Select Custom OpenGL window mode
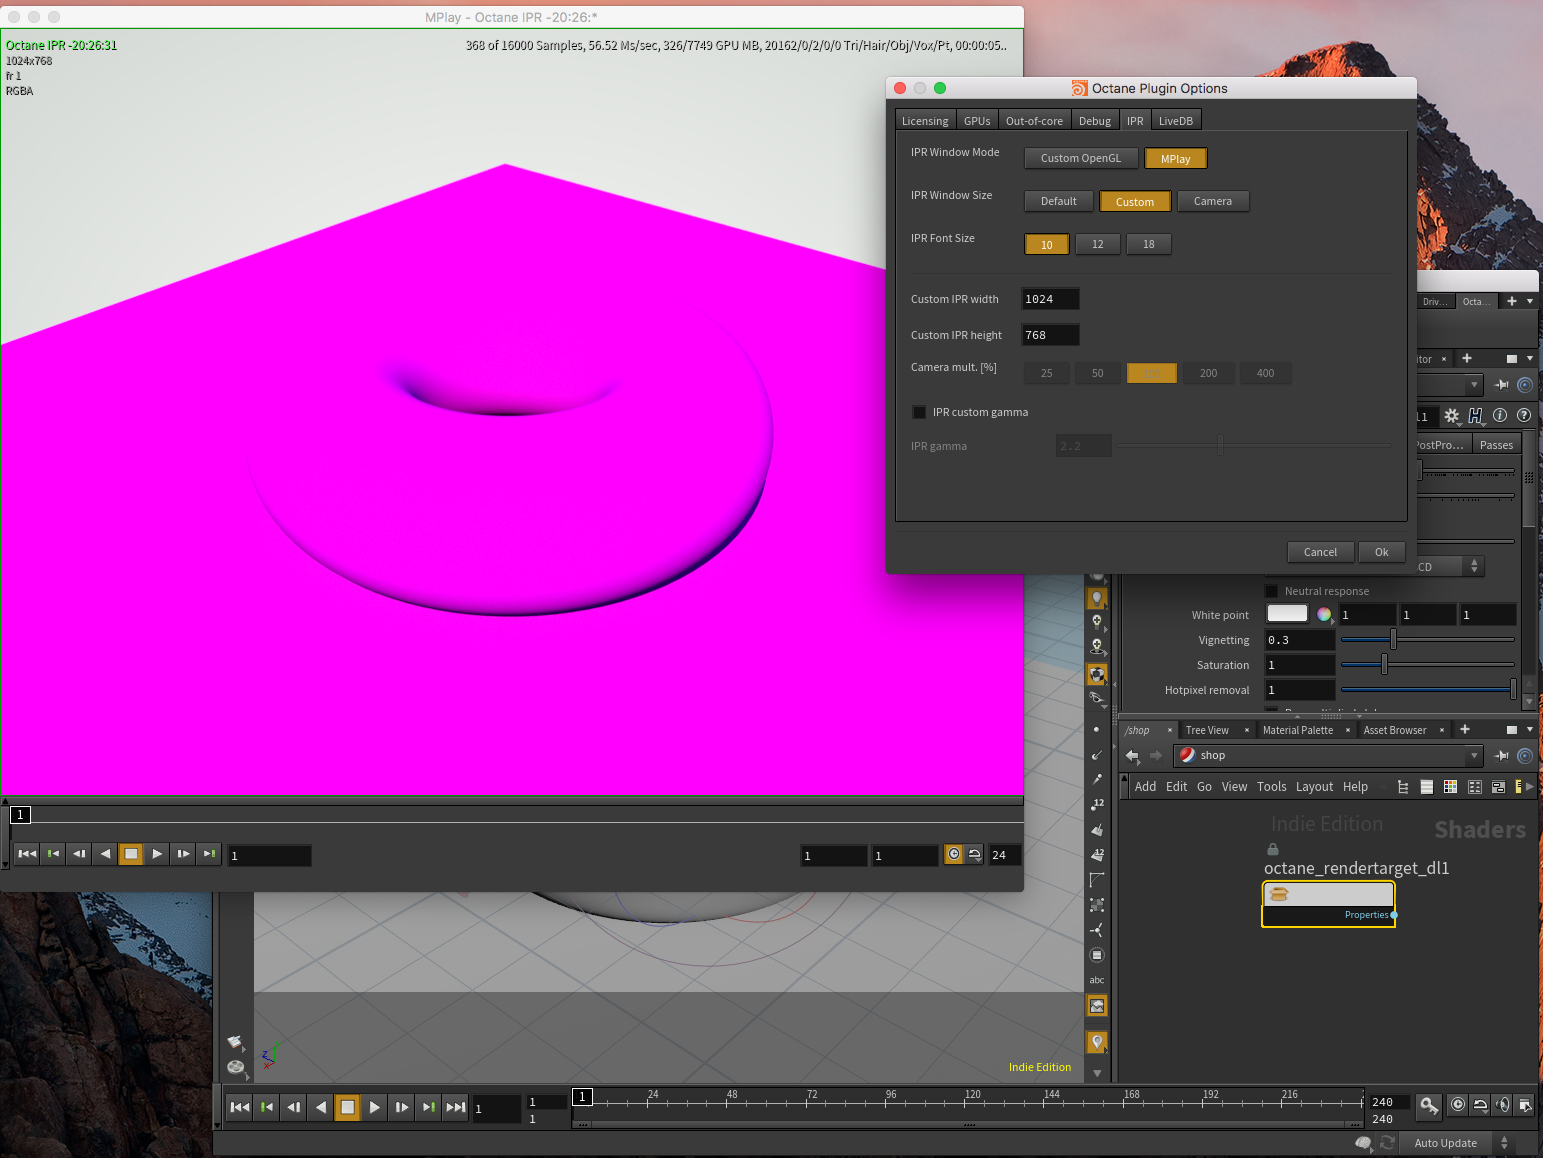1543x1158 pixels. tap(1081, 158)
